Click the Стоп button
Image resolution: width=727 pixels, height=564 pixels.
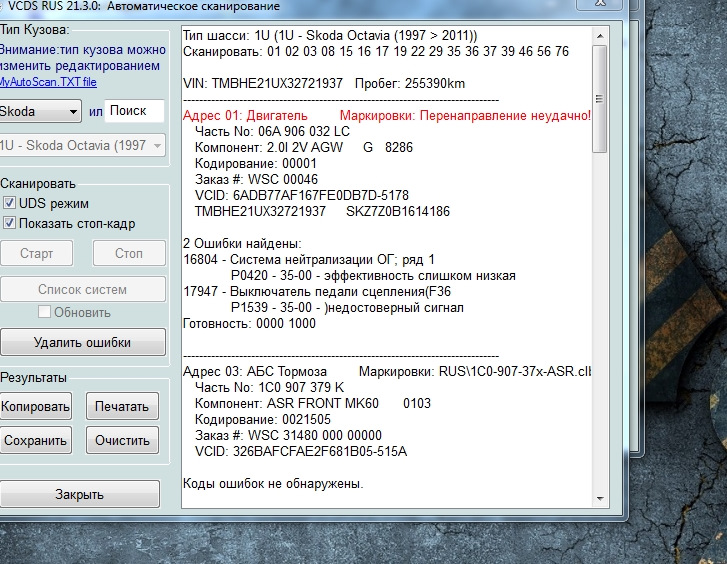coord(129,253)
